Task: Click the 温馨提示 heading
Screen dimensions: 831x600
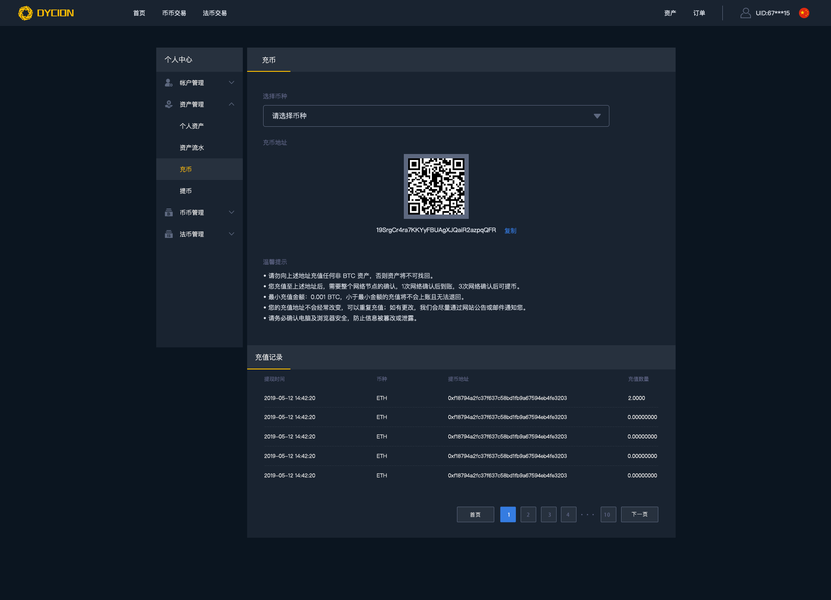Action: tap(275, 262)
